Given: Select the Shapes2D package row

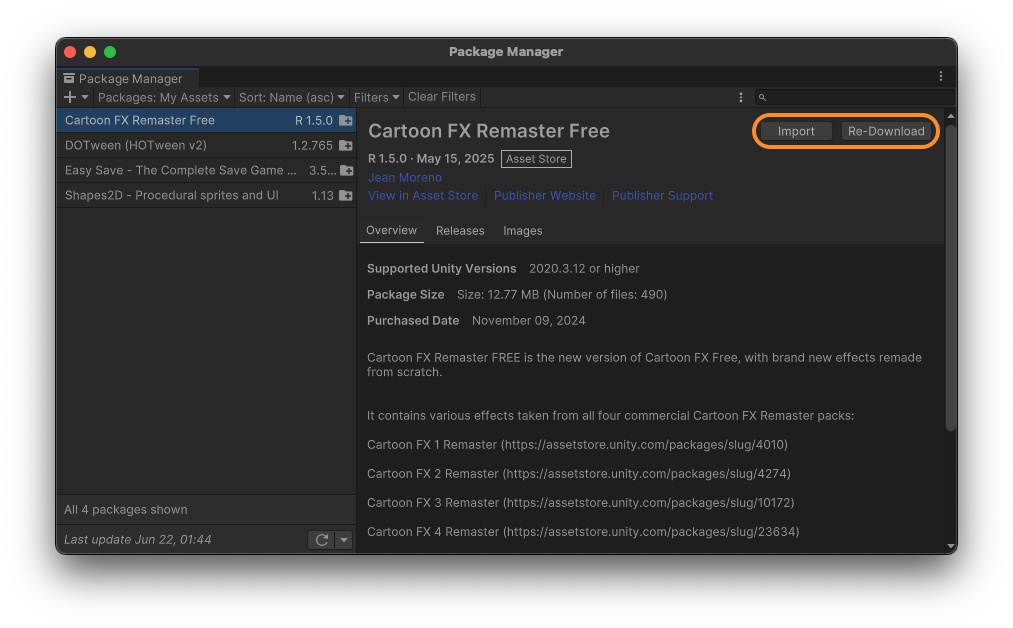Looking at the screenshot, I should [x=206, y=195].
